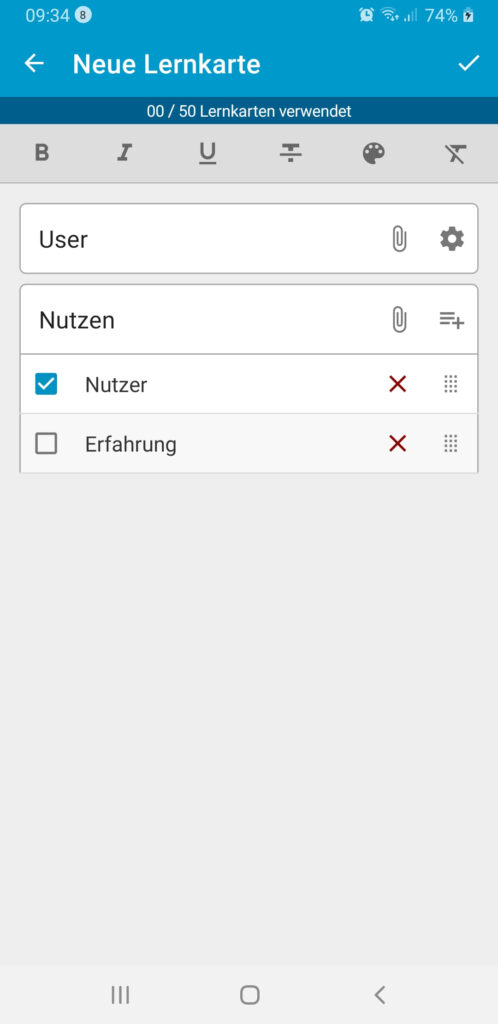Open Android recent apps button
This screenshot has height=1024, width=498.
(120, 995)
